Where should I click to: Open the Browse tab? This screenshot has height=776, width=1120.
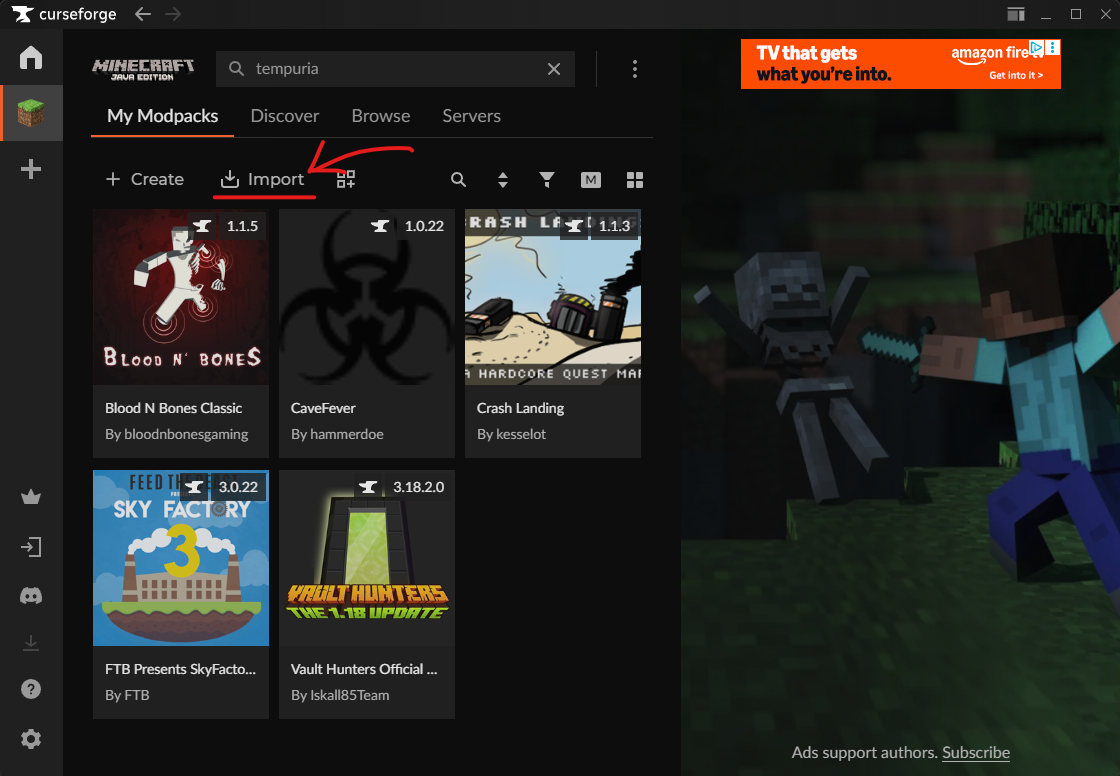coord(381,116)
